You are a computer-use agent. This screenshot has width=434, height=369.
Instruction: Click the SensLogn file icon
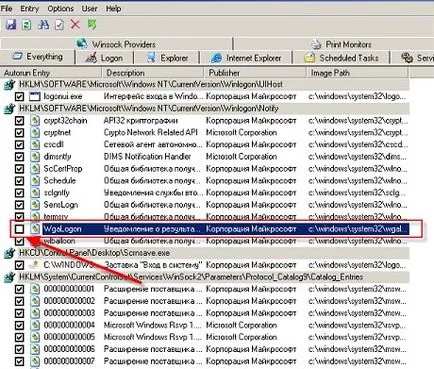pos(35,205)
